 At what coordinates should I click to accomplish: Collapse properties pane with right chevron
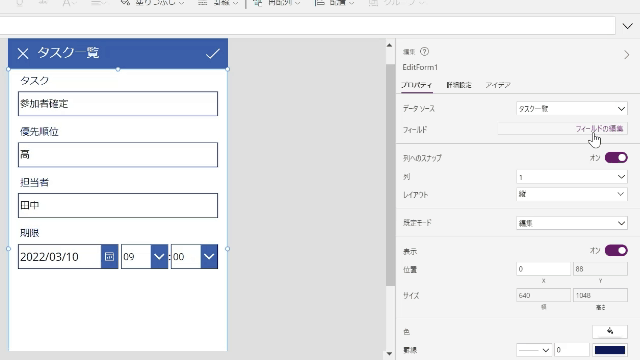627,55
